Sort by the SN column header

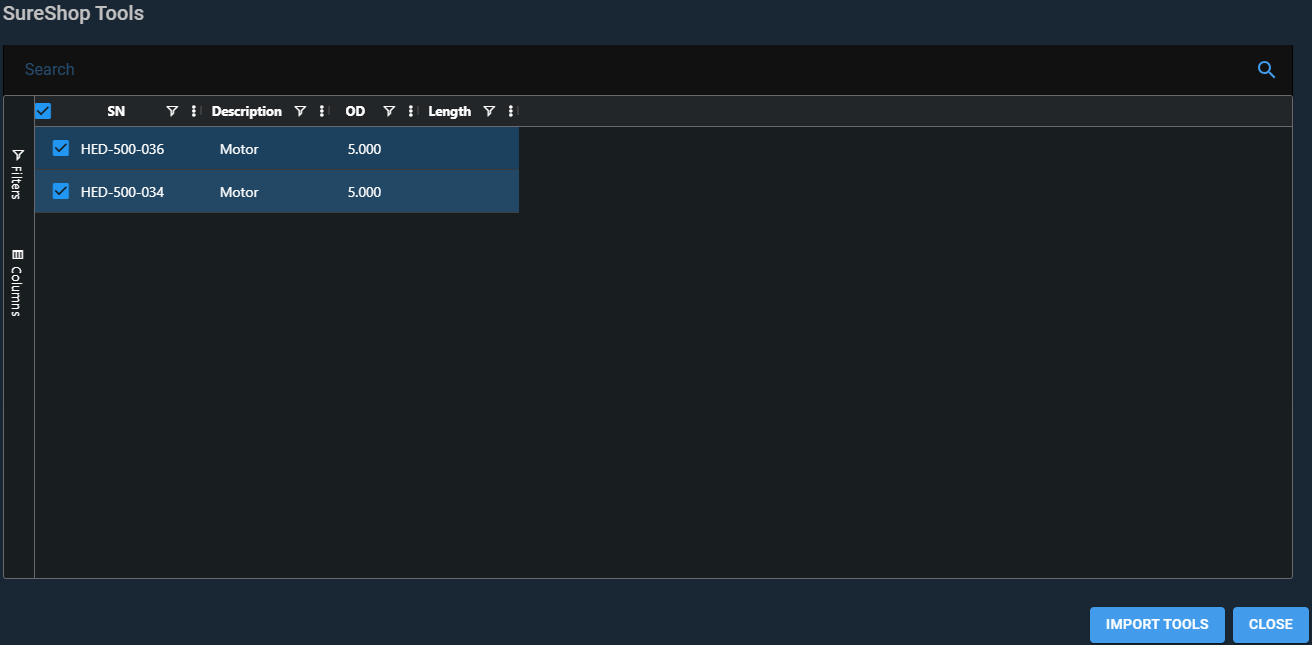coord(116,111)
